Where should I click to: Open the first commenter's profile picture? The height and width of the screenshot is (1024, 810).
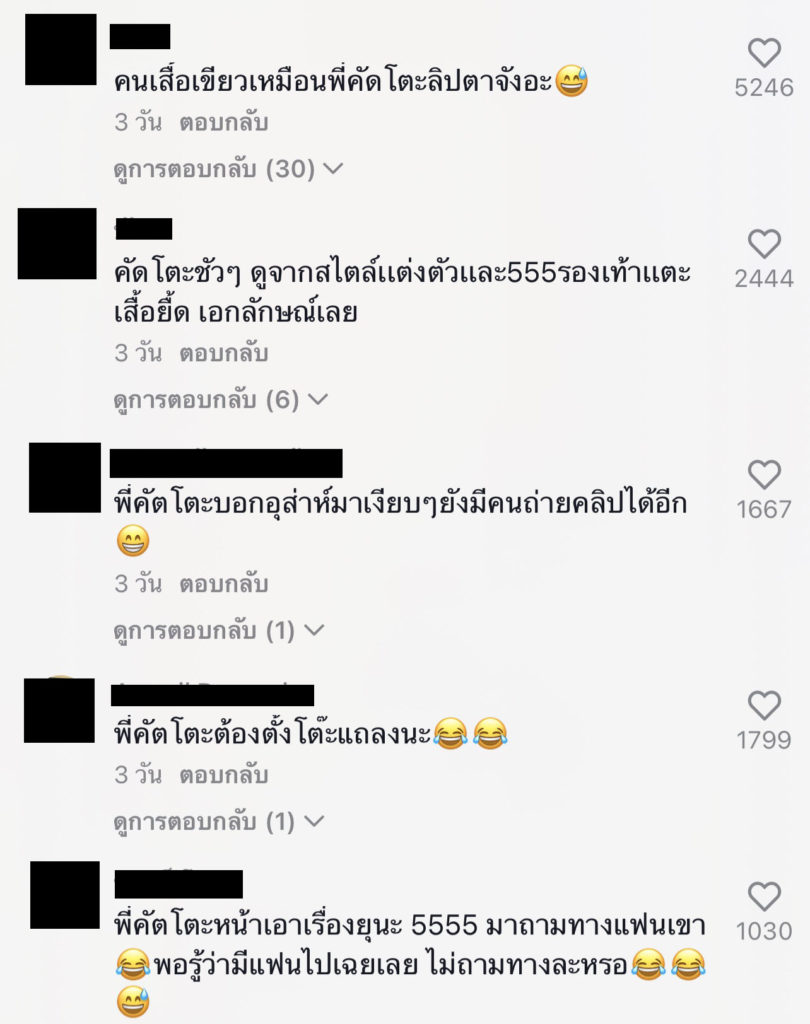pyautogui.click(x=61, y=50)
